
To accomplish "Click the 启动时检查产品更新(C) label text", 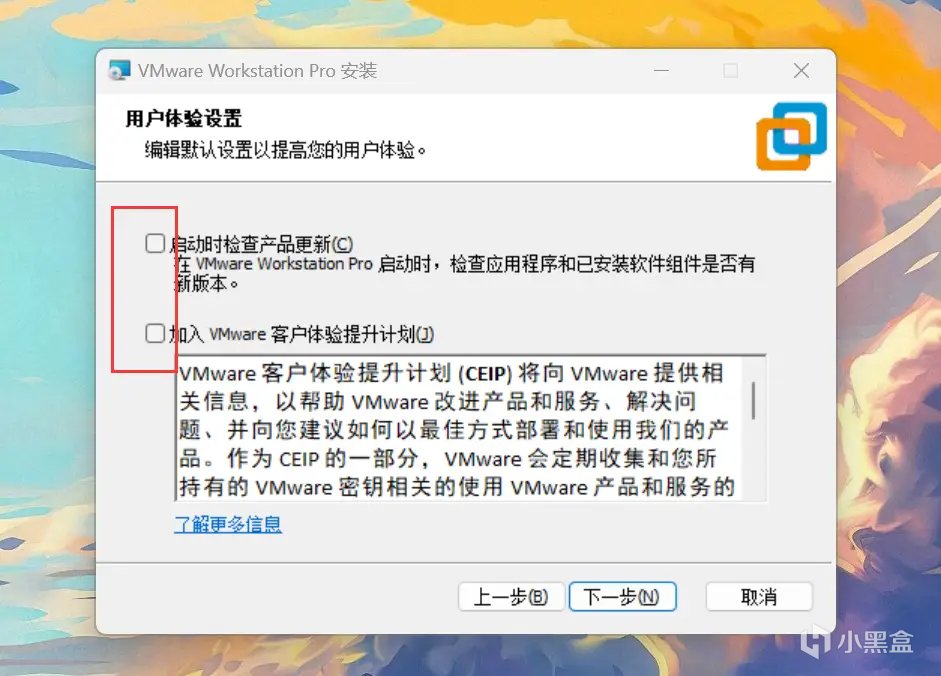I will (261, 244).
